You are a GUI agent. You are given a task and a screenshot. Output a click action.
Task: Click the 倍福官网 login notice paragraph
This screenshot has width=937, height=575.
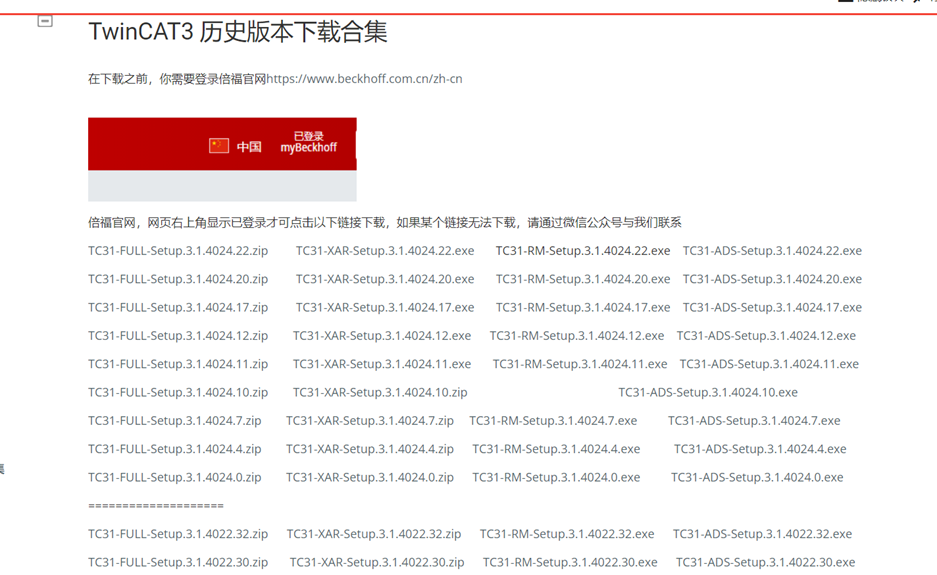coord(385,223)
